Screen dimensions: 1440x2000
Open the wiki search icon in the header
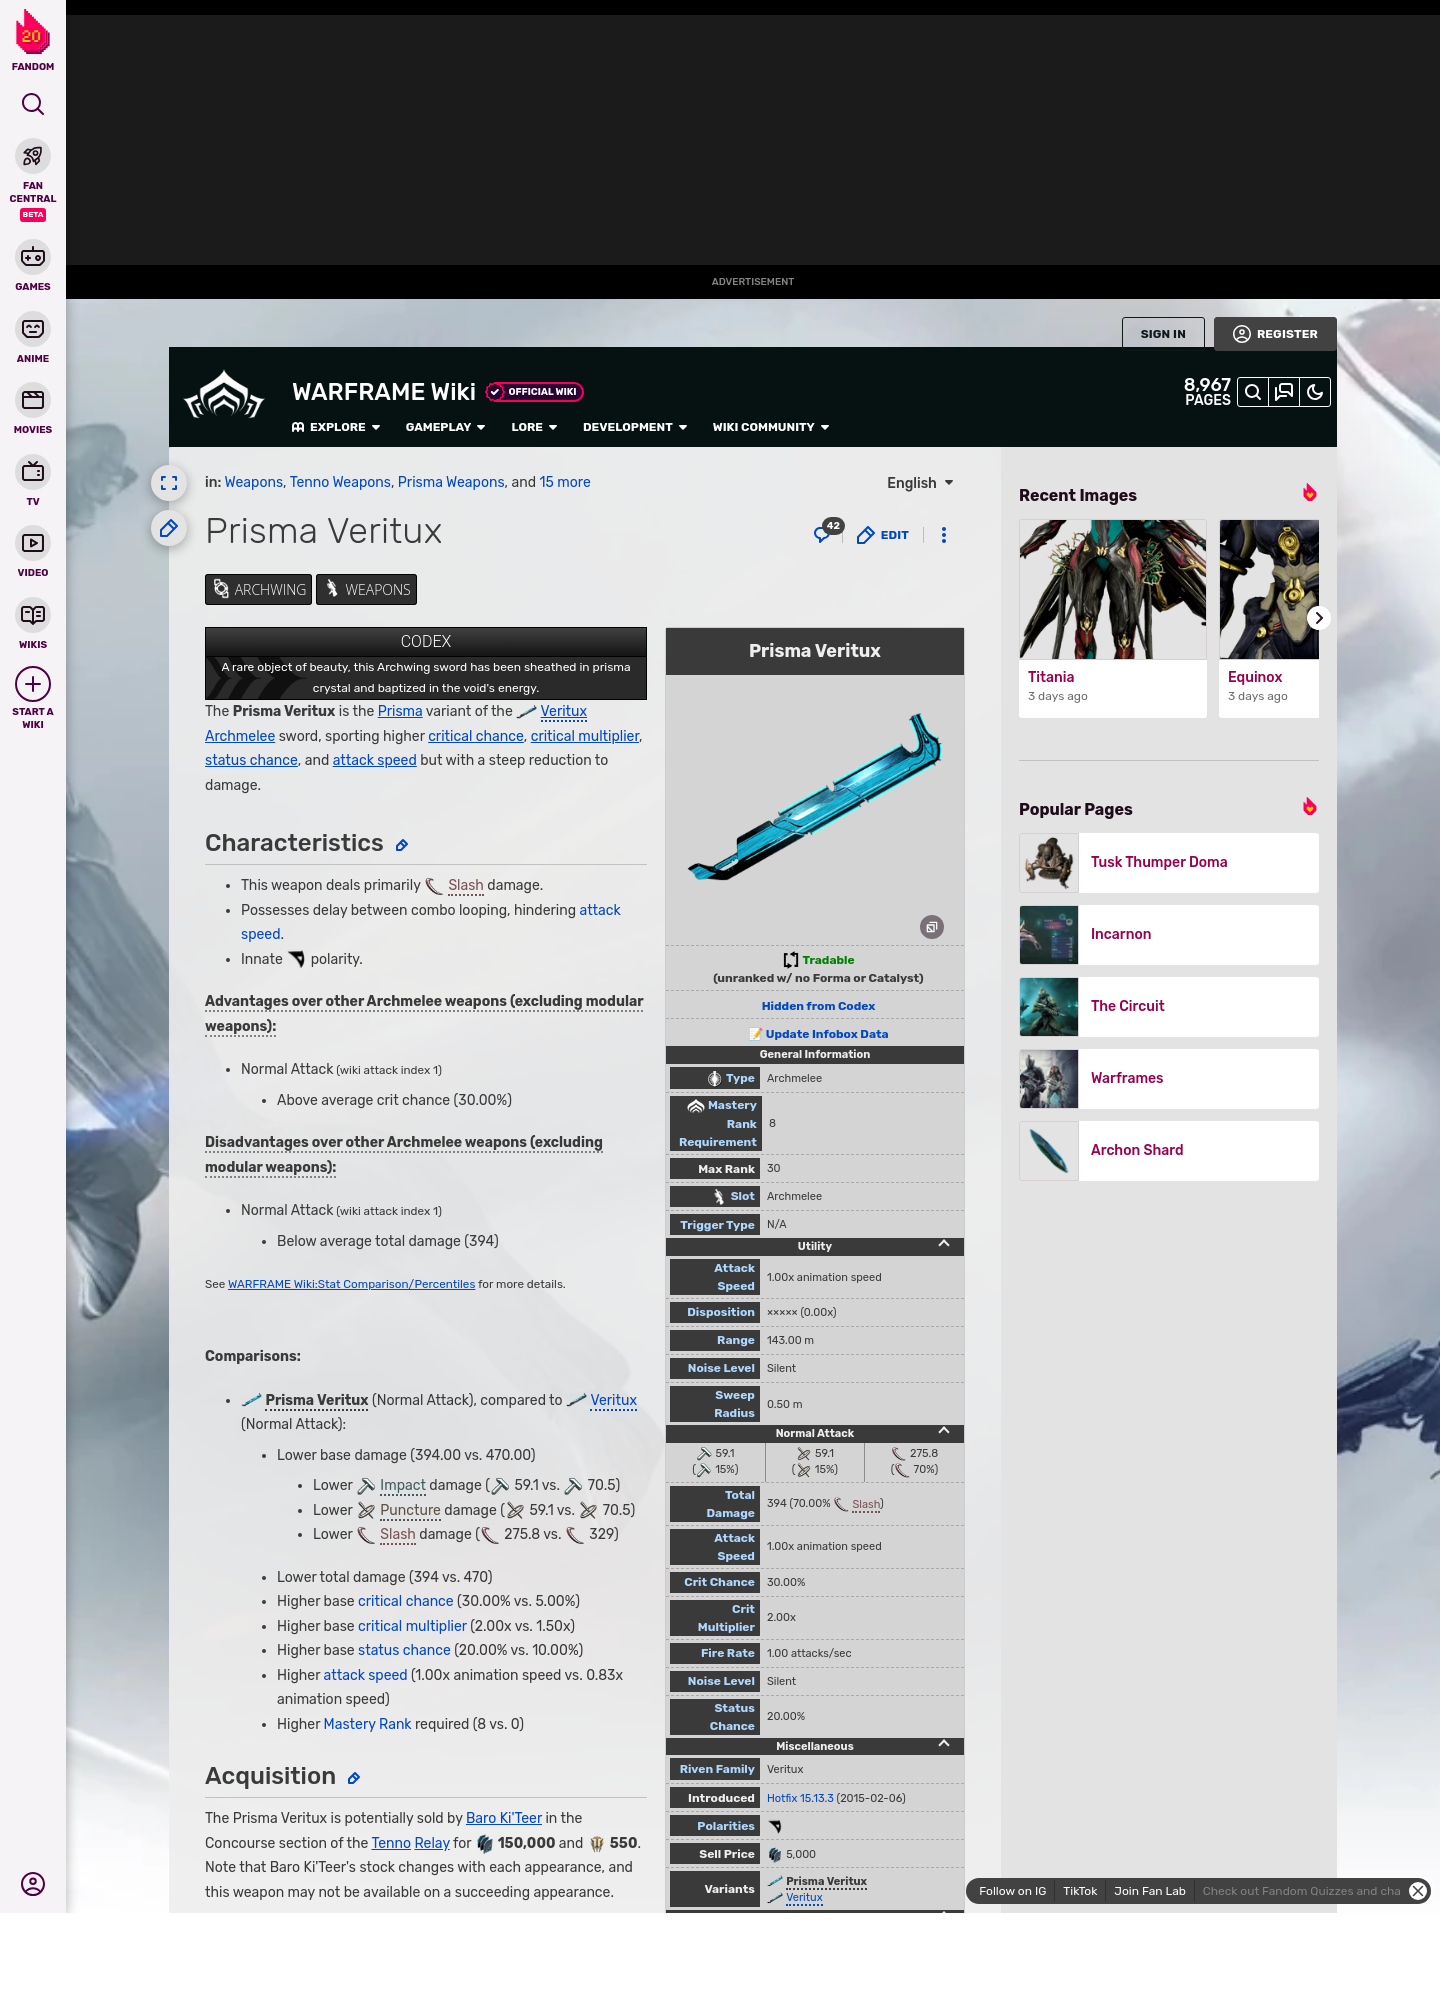tap(1252, 392)
